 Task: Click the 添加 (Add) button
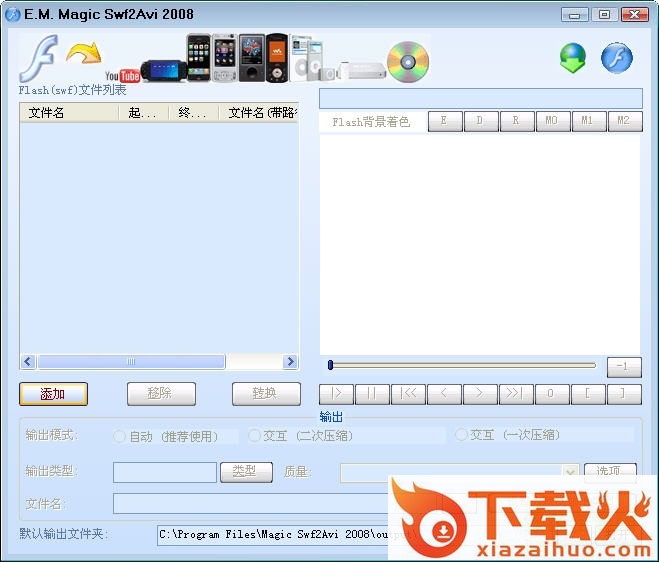tap(53, 394)
